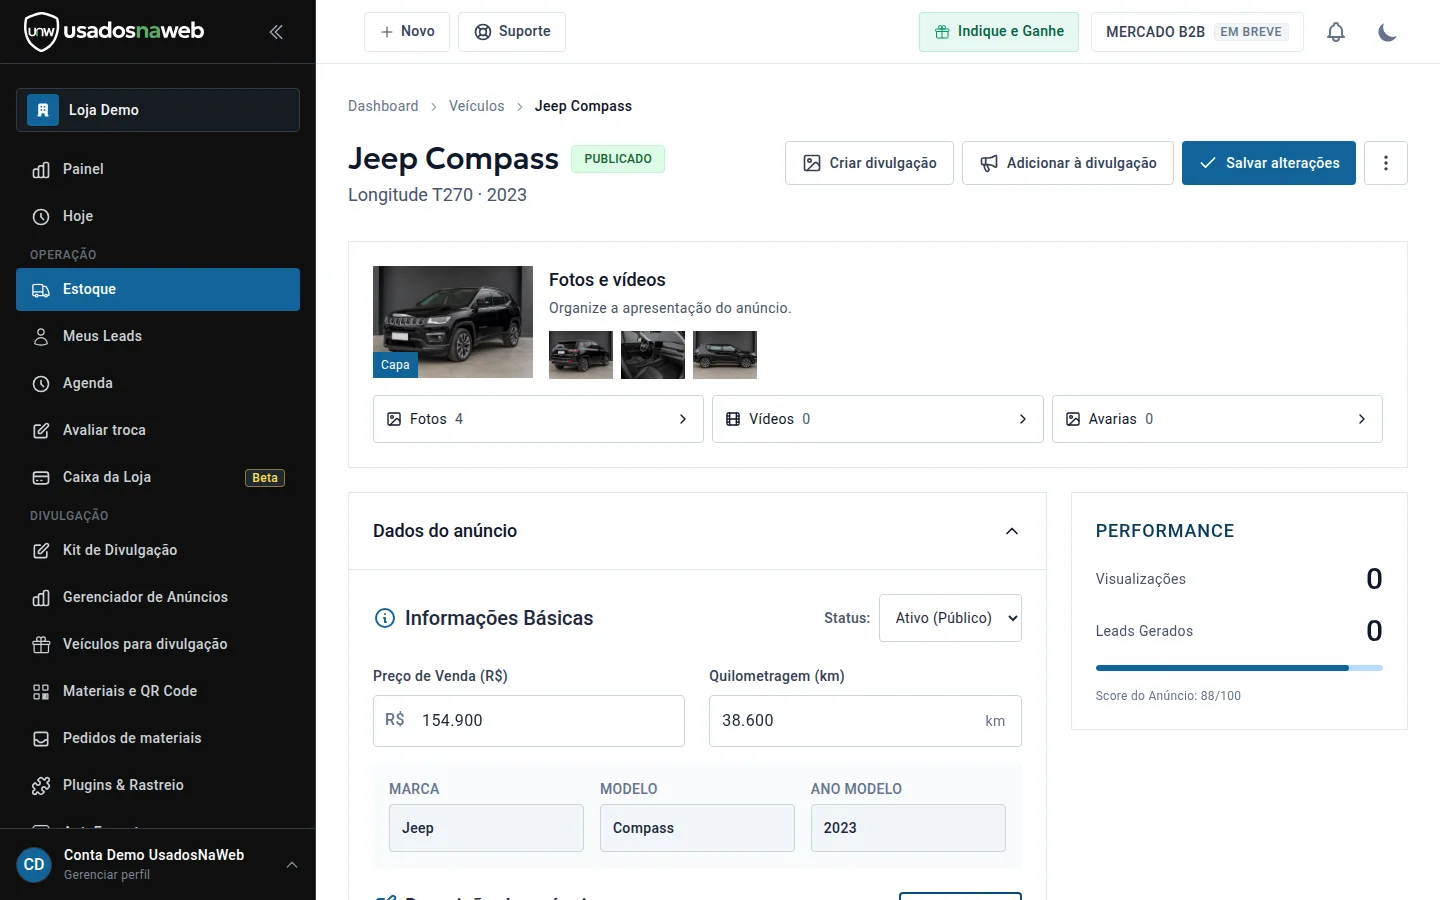Click the Preço de Venda input field
Viewport: 1440px width, 900px height.
click(529, 721)
